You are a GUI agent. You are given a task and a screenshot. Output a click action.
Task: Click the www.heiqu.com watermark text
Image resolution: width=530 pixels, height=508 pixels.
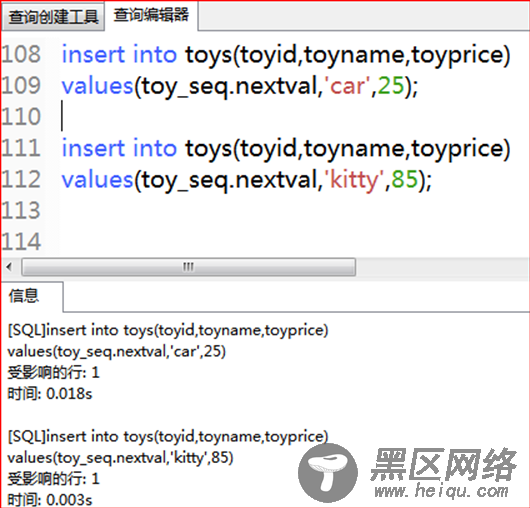[441, 490]
